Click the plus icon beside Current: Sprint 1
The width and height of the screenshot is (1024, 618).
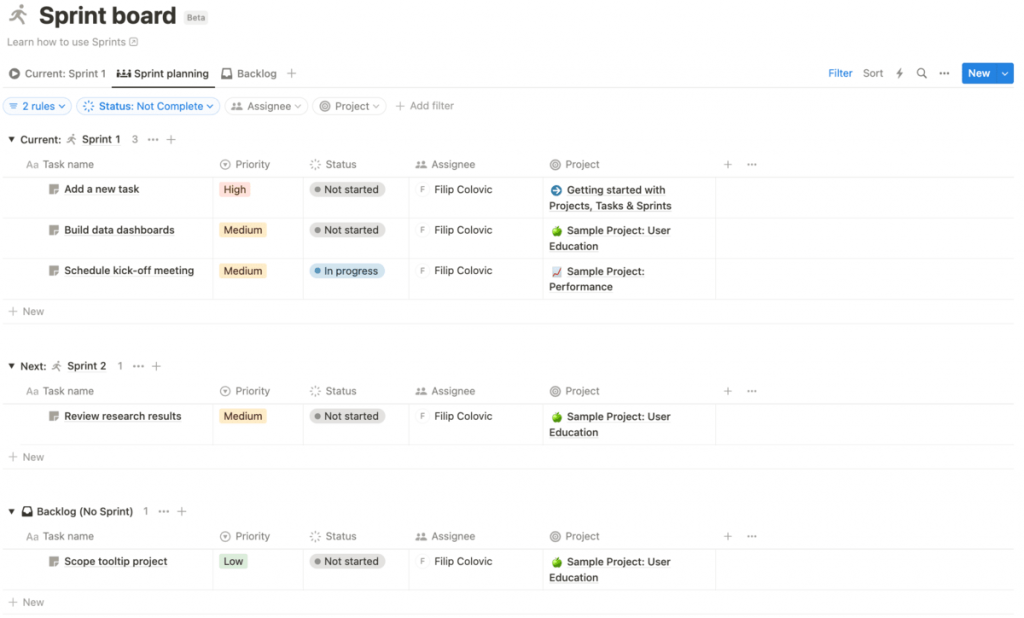170,139
